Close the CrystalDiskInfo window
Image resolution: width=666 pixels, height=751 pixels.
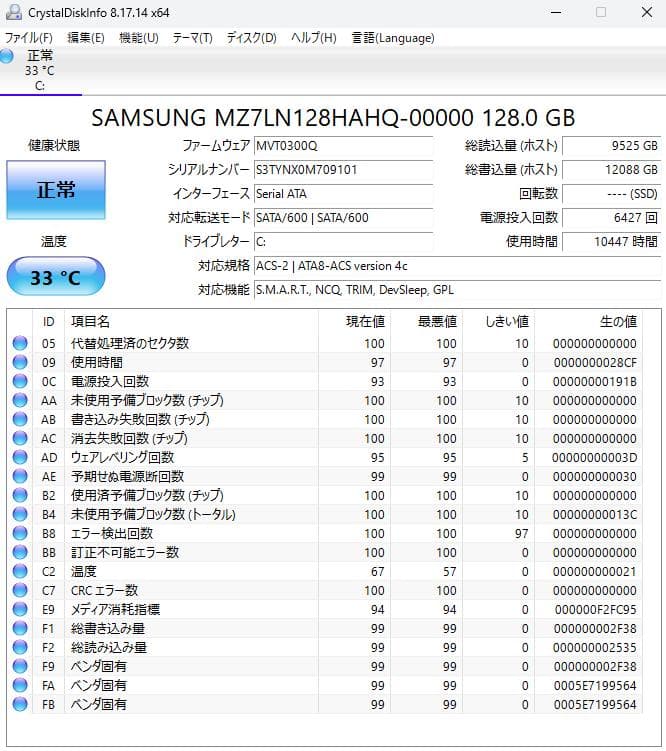coord(647,12)
